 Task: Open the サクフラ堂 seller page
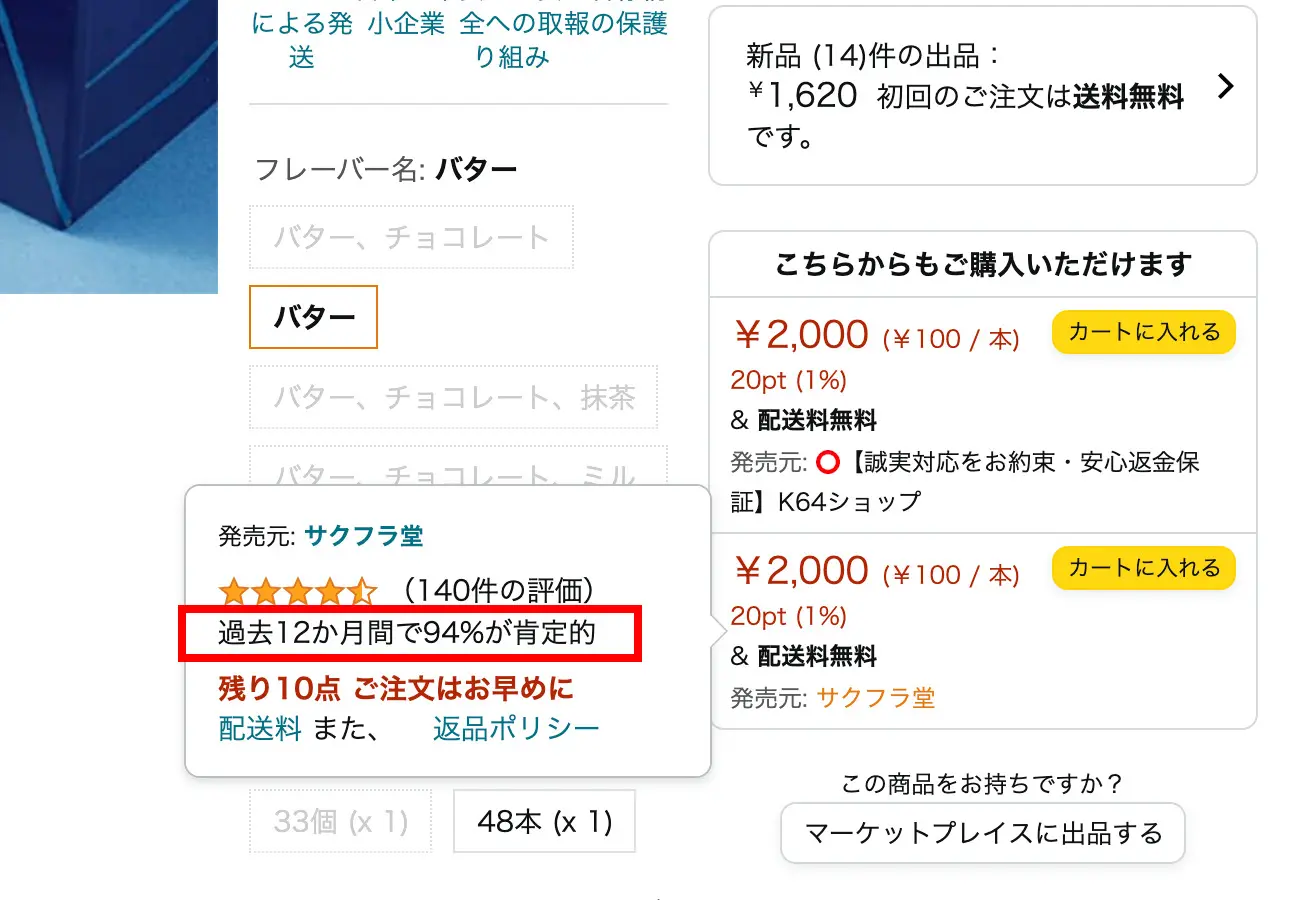point(366,536)
